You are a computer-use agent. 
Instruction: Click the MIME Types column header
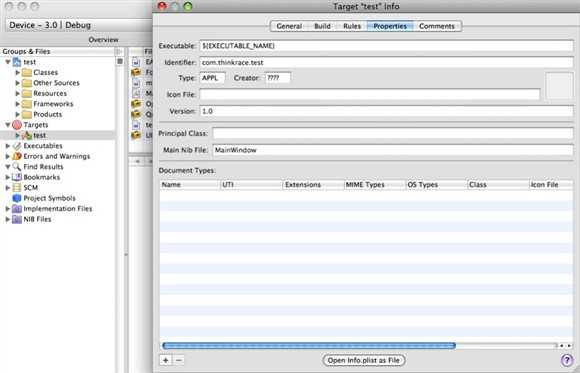[375, 185]
